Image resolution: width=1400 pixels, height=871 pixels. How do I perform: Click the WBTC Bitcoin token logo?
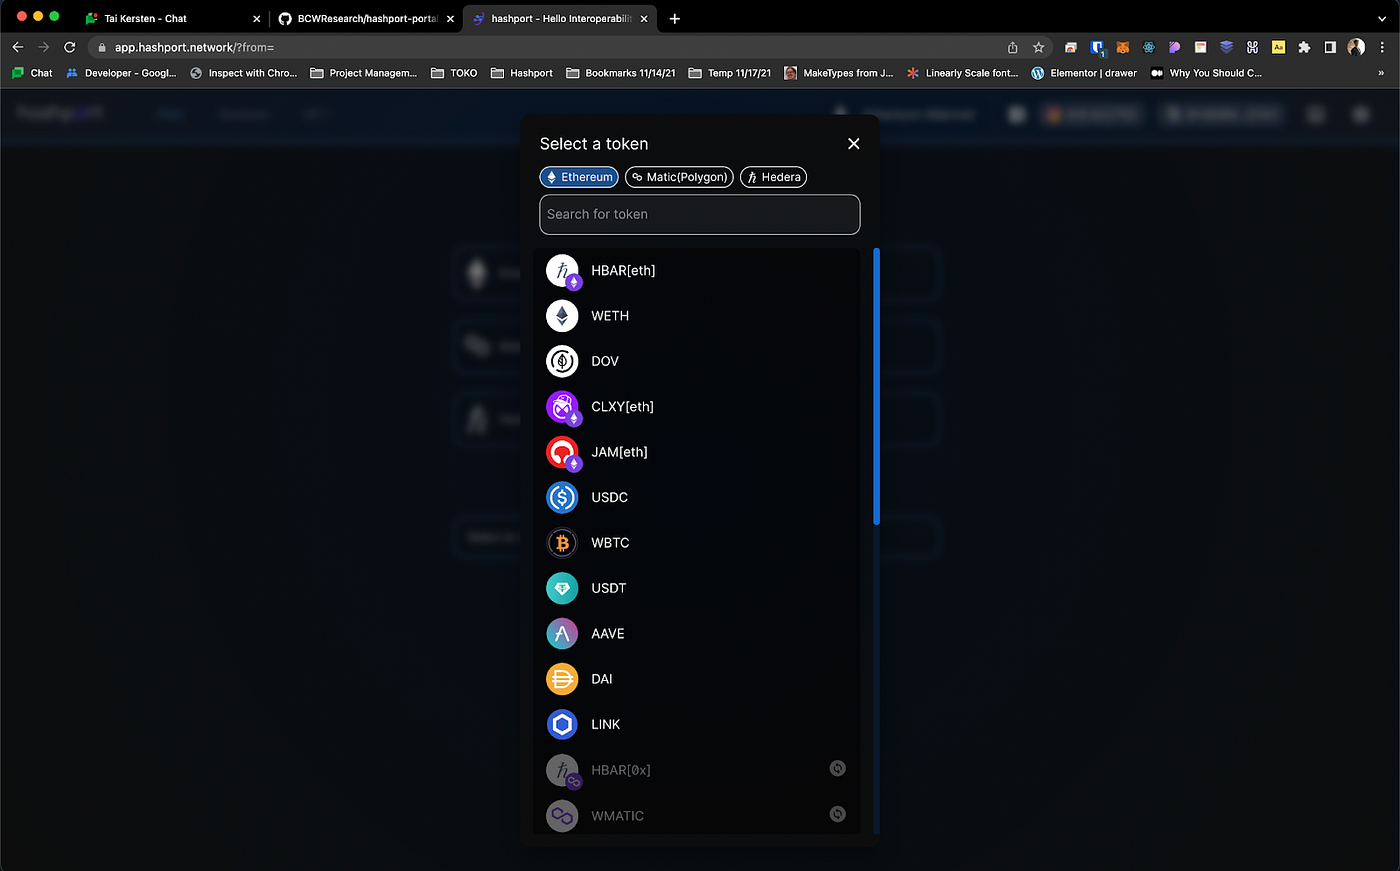click(x=562, y=542)
